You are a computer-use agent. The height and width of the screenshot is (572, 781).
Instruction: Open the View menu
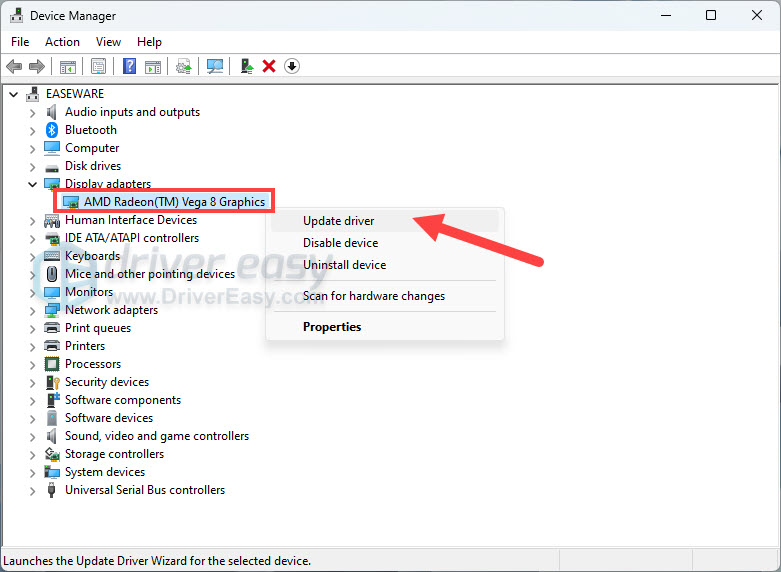tap(108, 42)
